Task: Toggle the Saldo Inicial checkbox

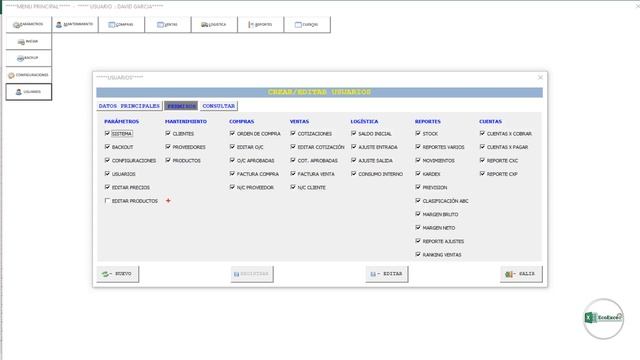Action: pyautogui.click(x=353, y=133)
